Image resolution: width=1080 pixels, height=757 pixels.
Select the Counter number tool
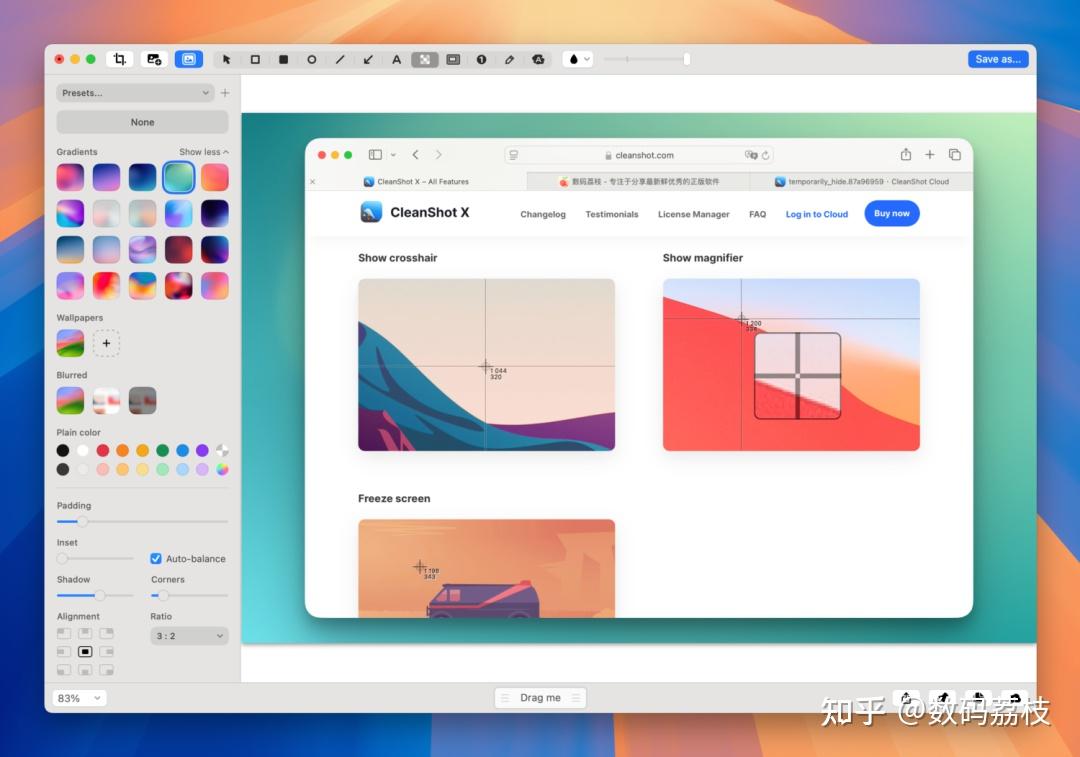click(481, 60)
